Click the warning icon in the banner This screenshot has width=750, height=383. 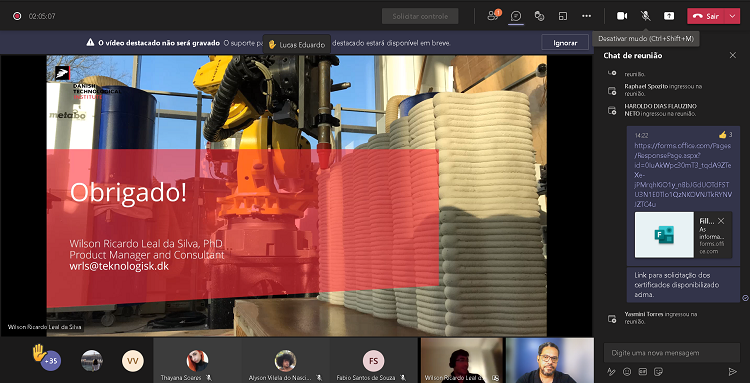90,43
